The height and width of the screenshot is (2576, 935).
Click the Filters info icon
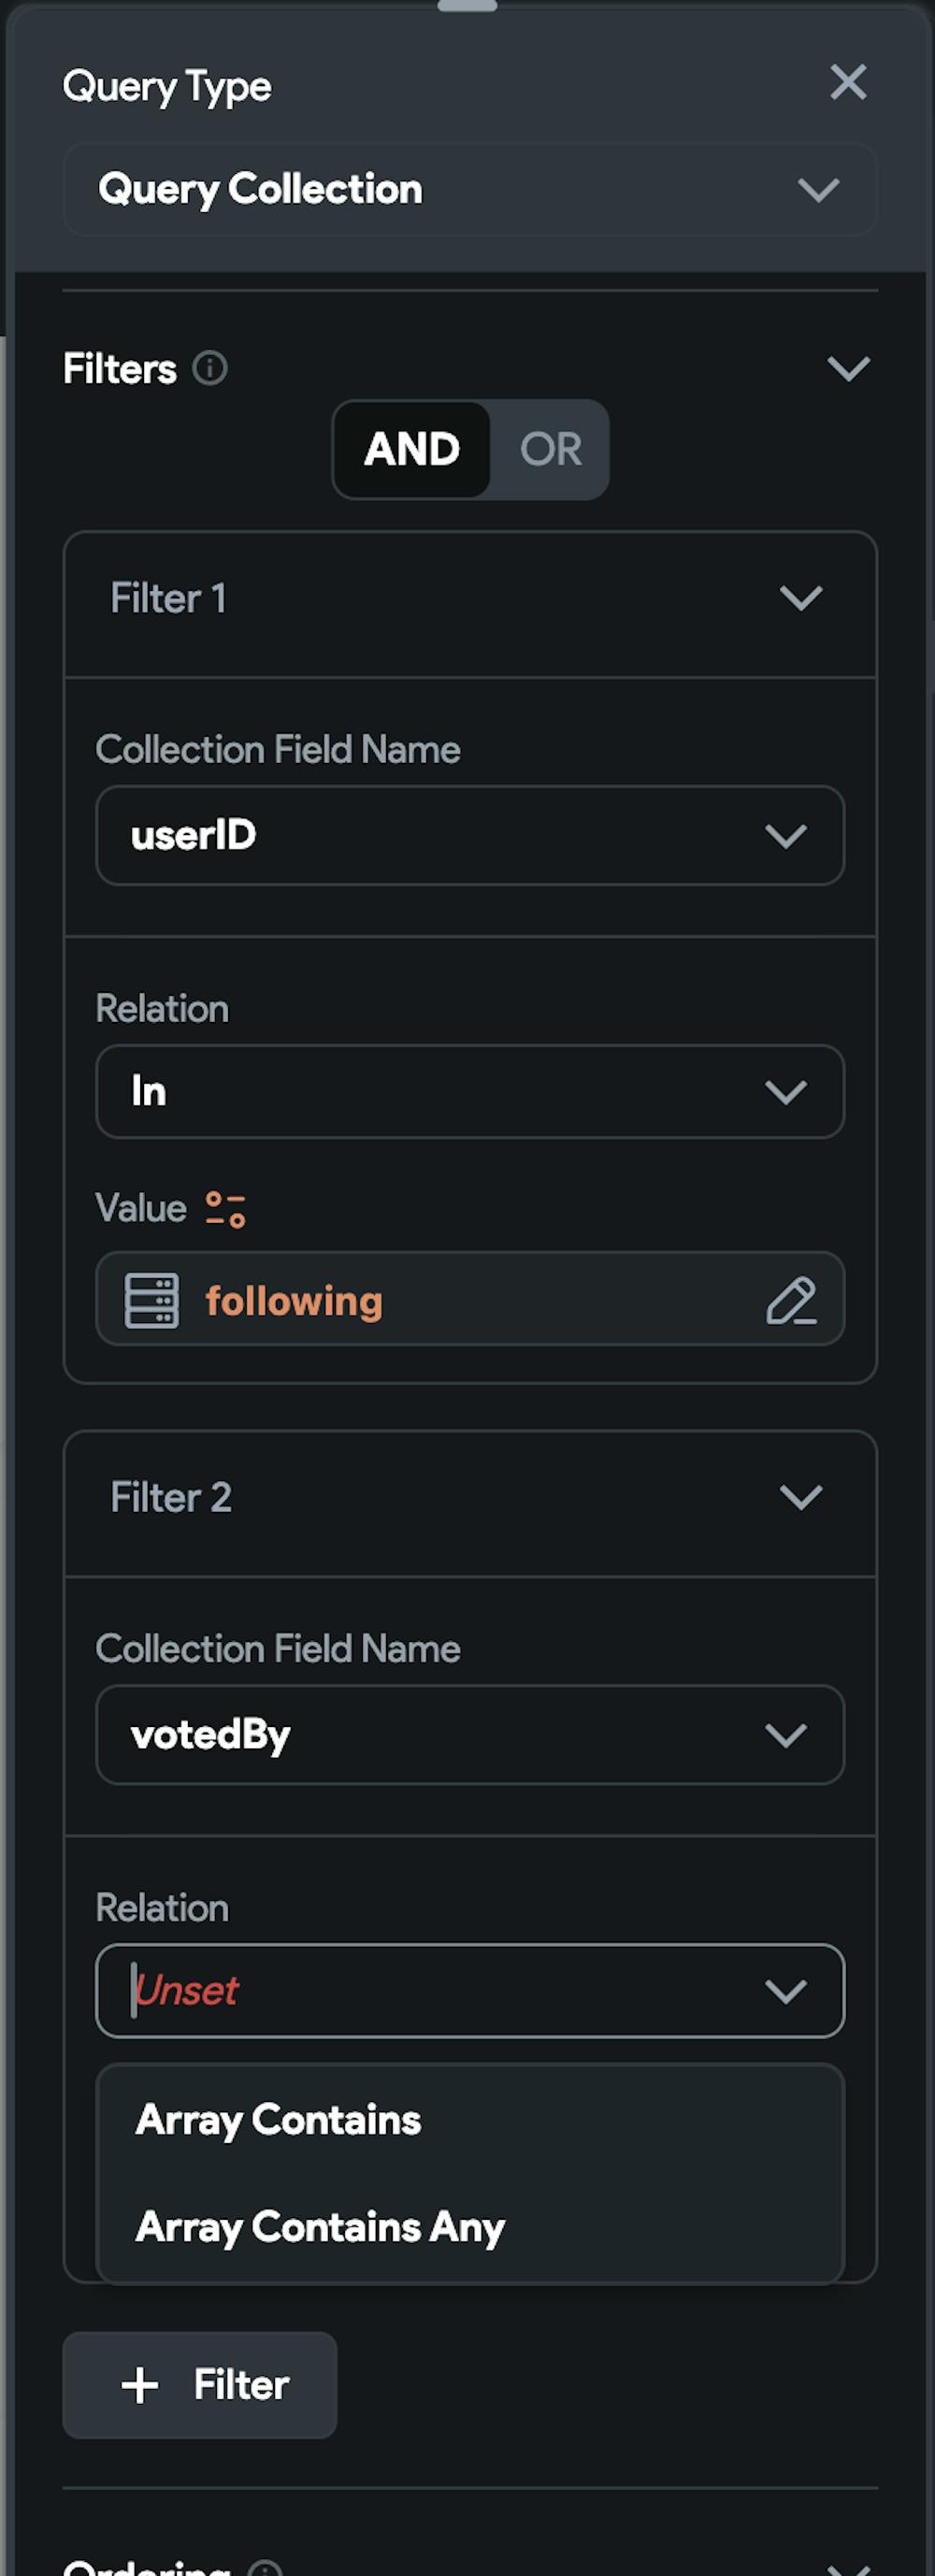(x=210, y=368)
